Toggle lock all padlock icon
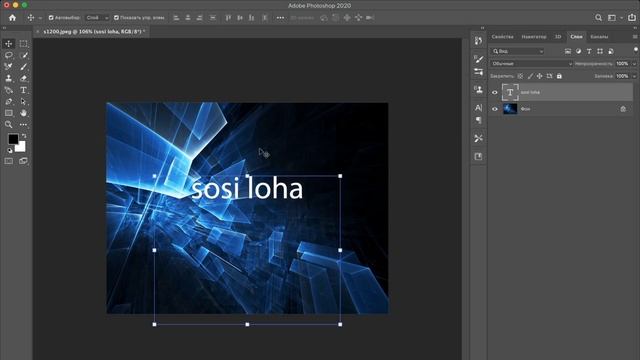 (x=559, y=76)
